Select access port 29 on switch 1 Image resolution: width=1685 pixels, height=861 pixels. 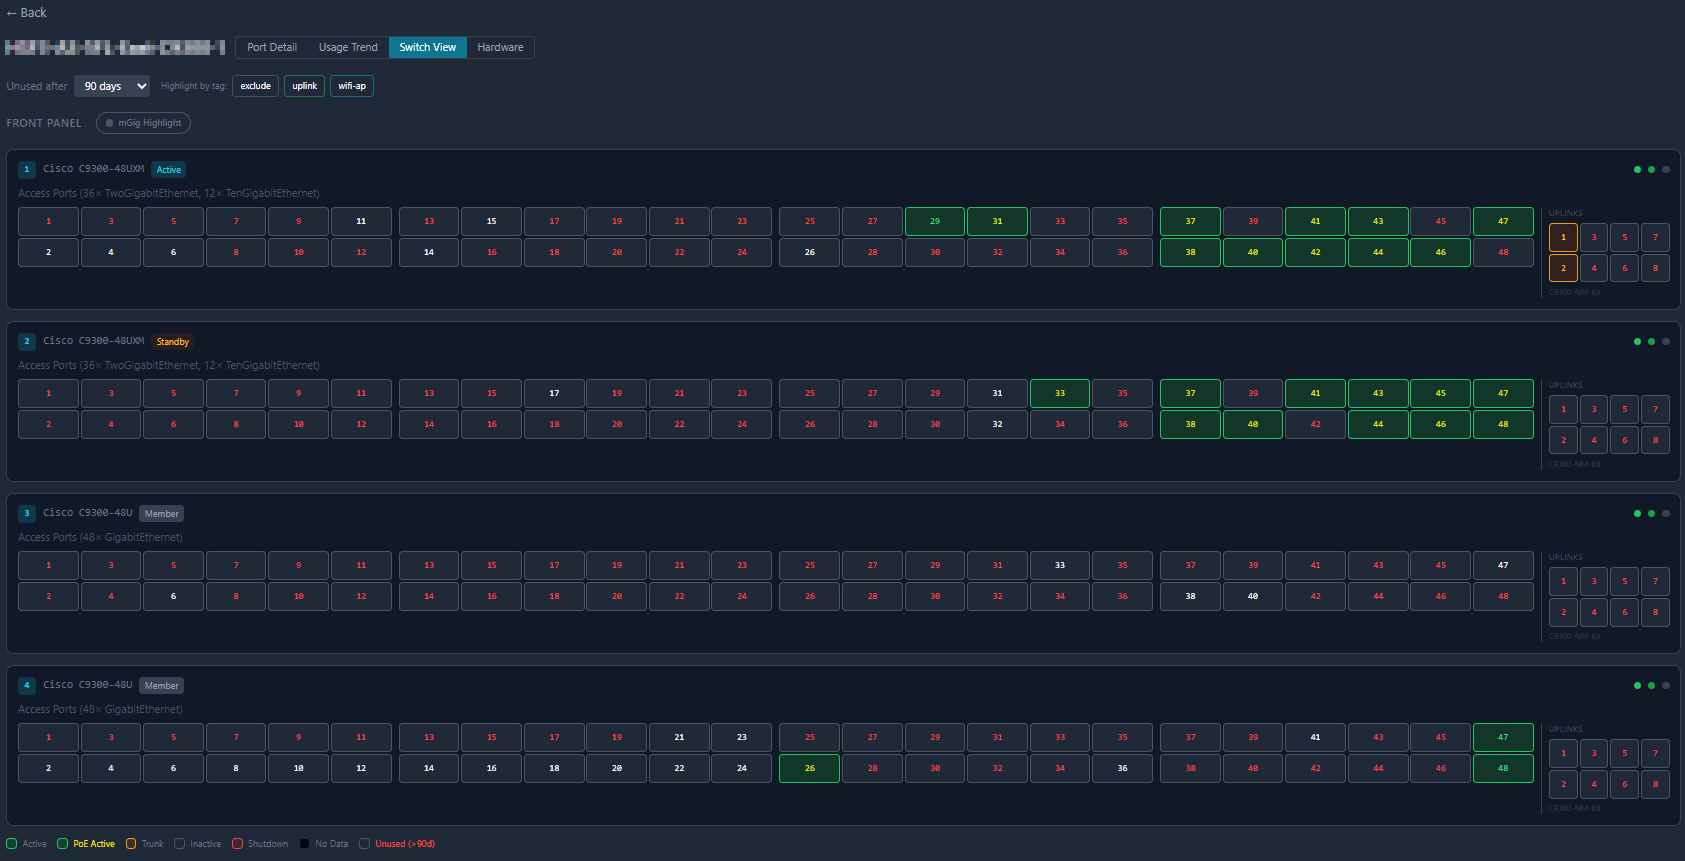[x=935, y=221]
